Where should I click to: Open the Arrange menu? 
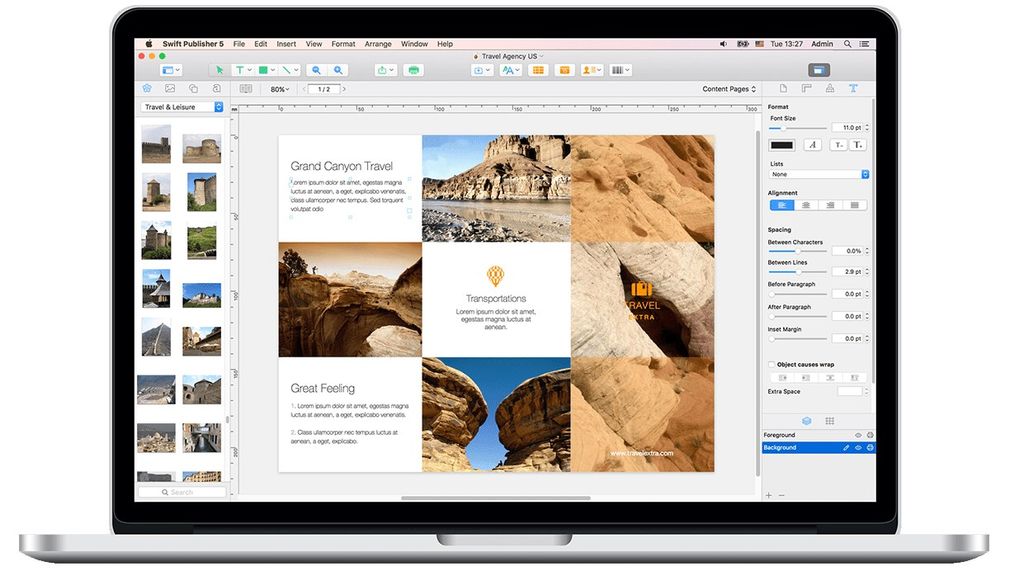coord(378,43)
